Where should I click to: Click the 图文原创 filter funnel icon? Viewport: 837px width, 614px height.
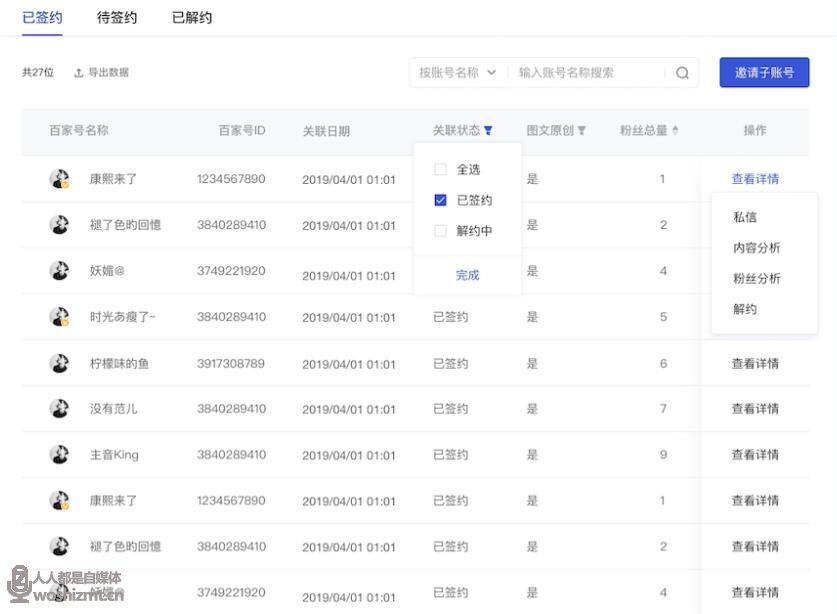click(x=582, y=131)
